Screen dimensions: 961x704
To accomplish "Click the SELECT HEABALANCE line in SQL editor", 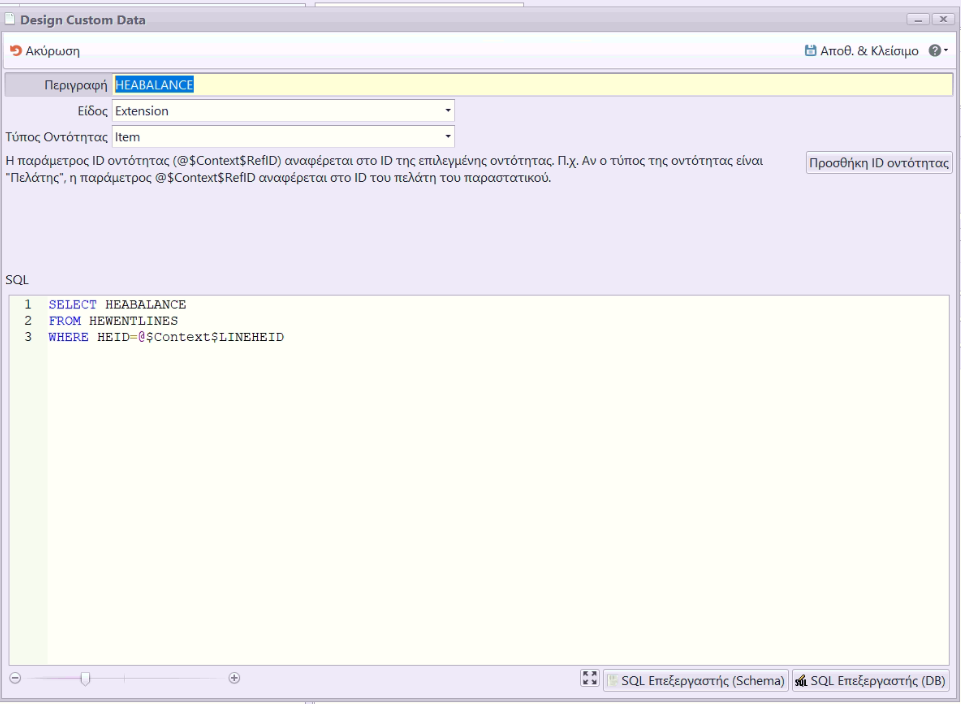I will click(117, 305).
